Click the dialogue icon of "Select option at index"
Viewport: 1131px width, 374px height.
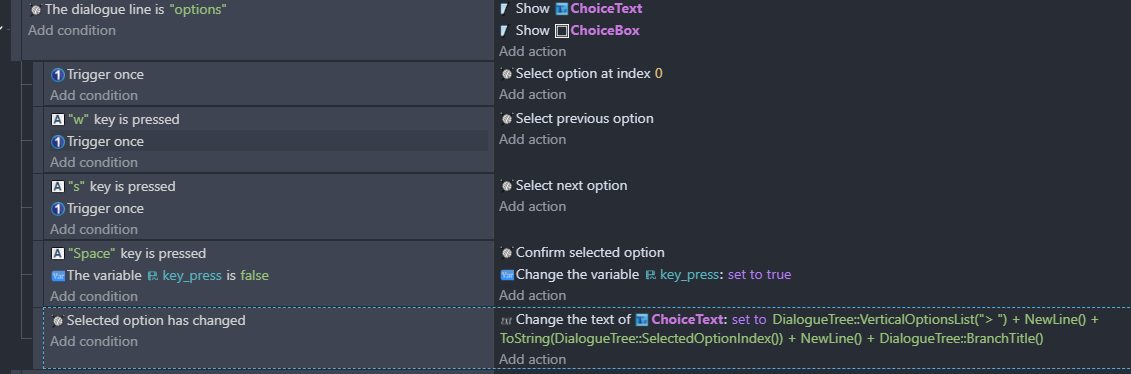coord(506,74)
